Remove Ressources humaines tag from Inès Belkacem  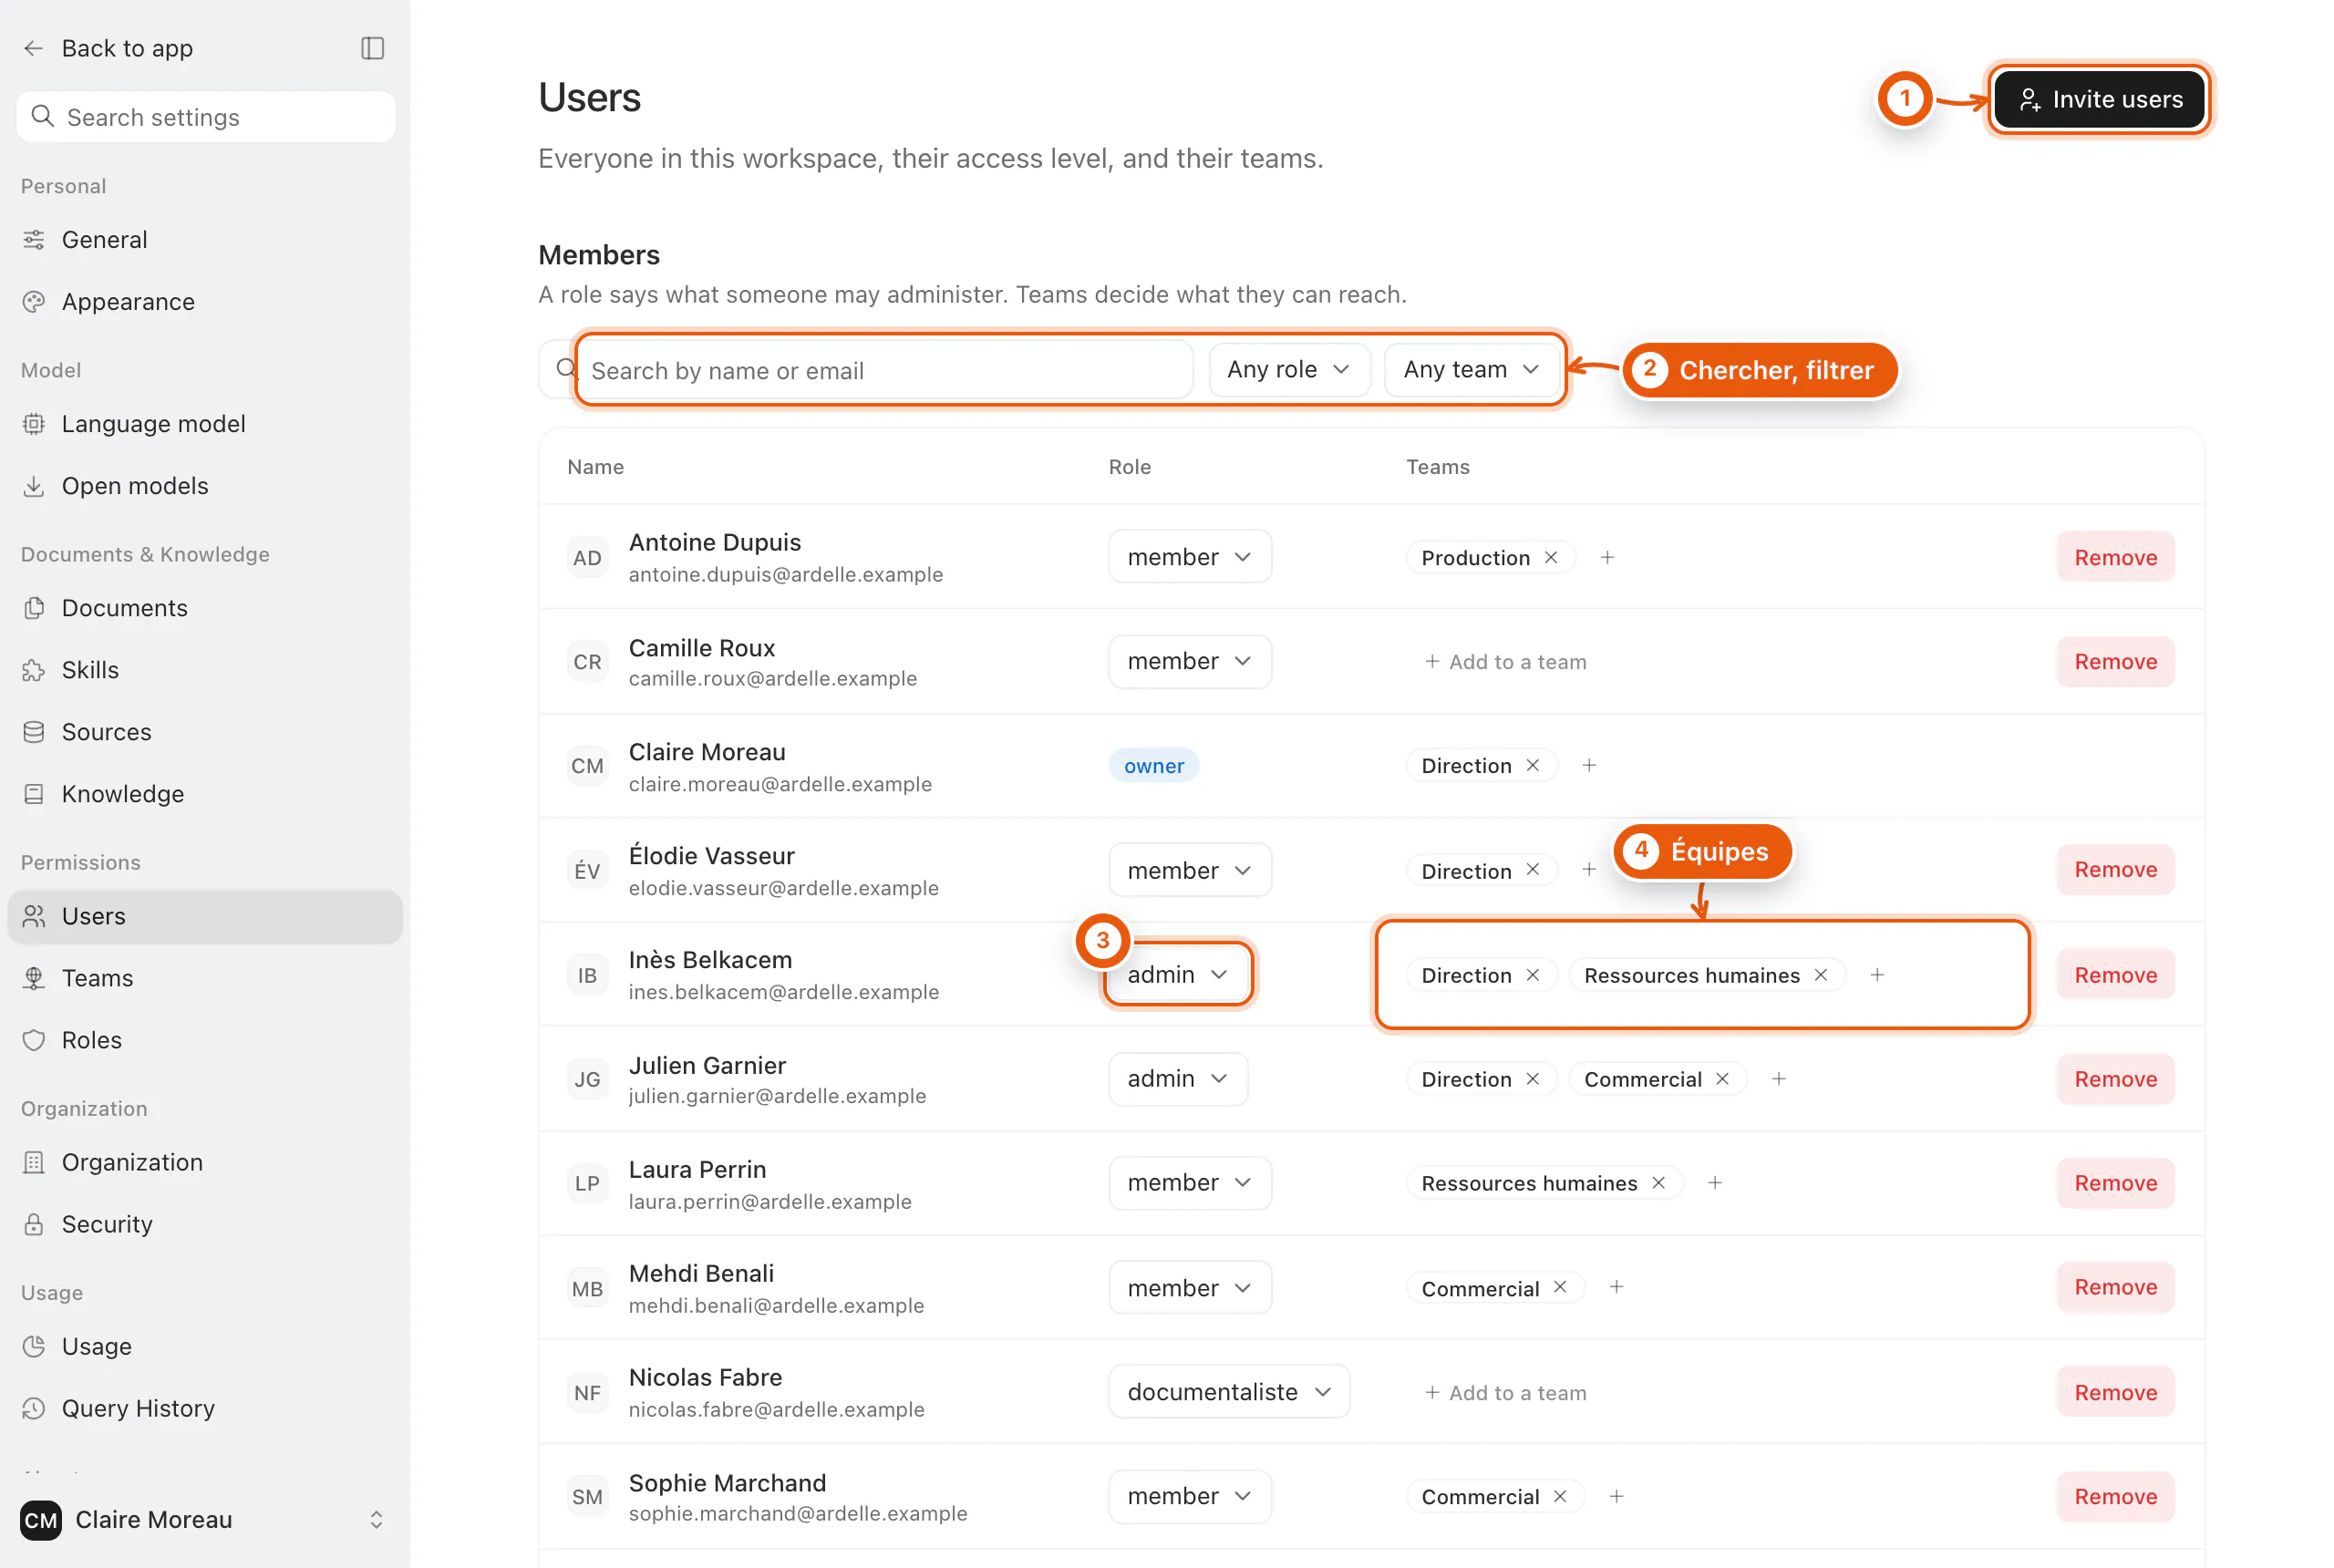(x=1821, y=975)
